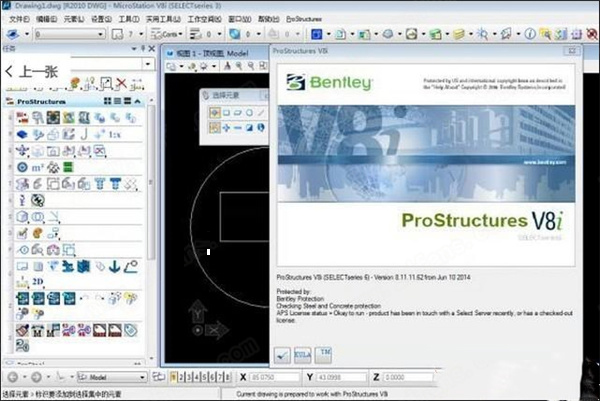The height and width of the screenshot is (401, 600).
Task: Click the magnifier with sparkle icon in toolbar
Action: tap(482, 34)
